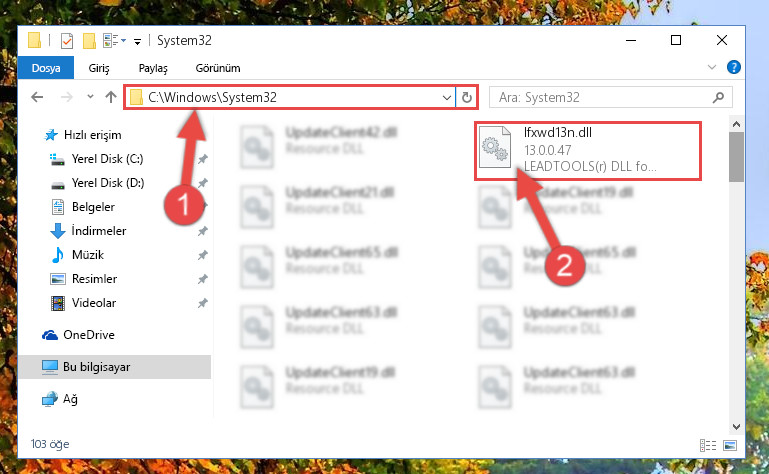The height and width of the screenshot is (474, 769).
Task: Refresh the System32 folder view
Action: tap(467, 97)
